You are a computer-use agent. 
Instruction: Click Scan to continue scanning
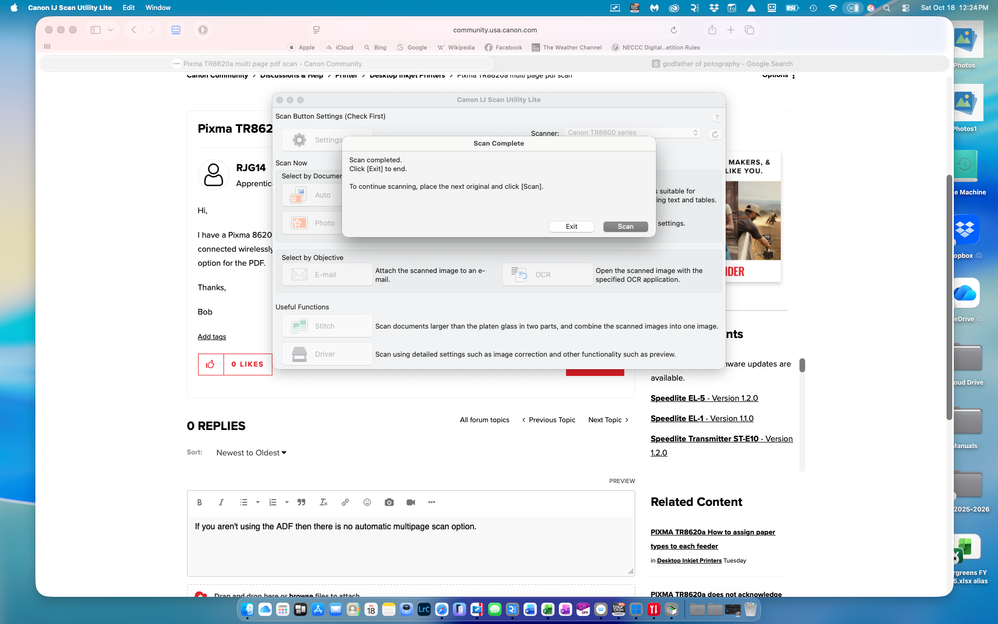[625, 227]
